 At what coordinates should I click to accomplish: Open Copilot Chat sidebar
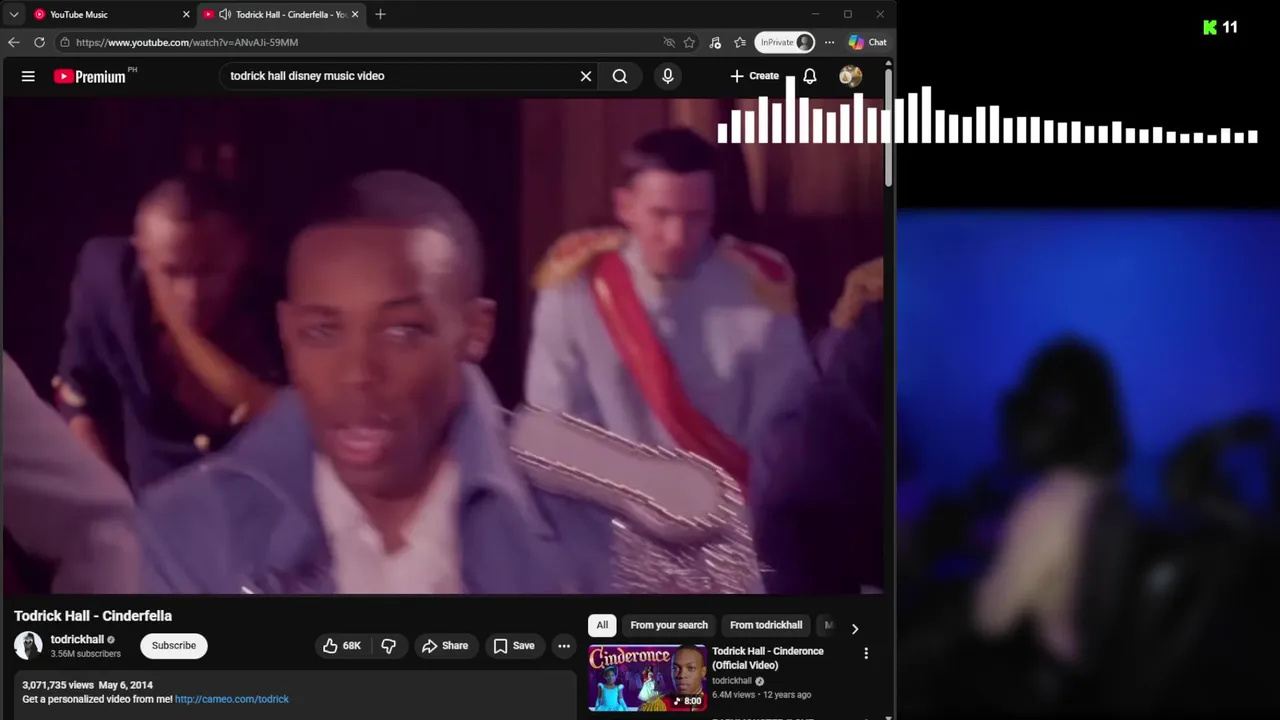click(x=867, y=42)
